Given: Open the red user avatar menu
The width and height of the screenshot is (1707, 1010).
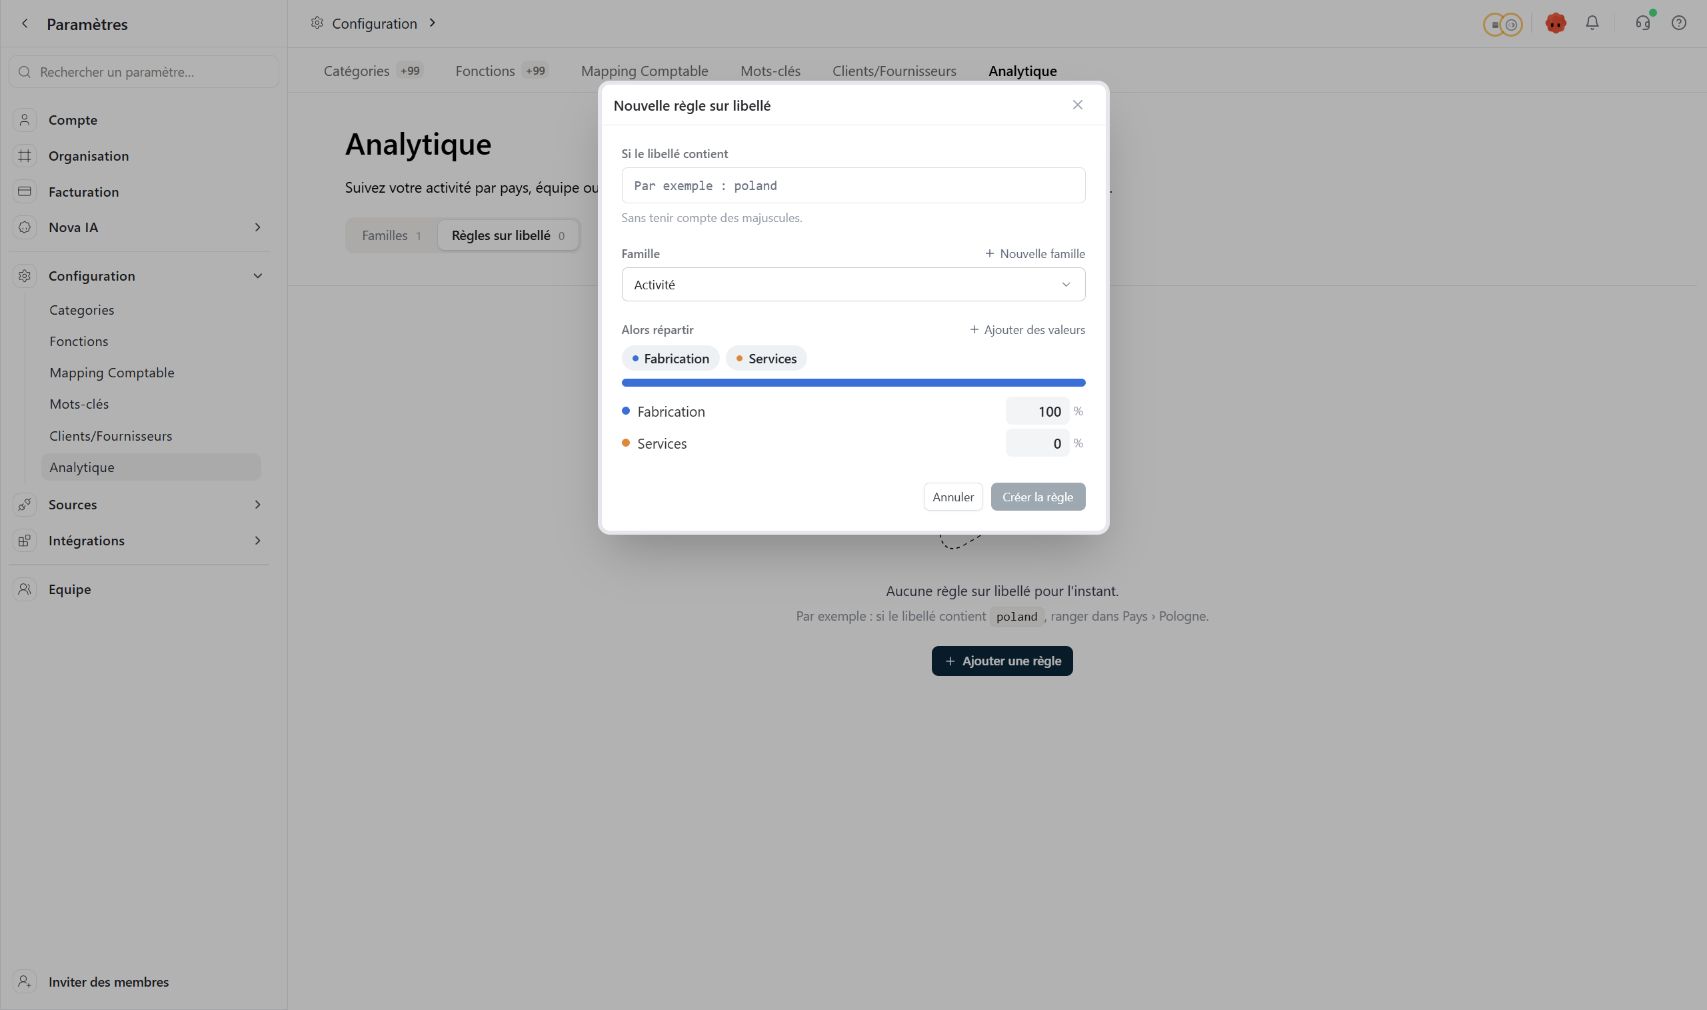Looking at the screenshot, I should tap(1555, 23).
